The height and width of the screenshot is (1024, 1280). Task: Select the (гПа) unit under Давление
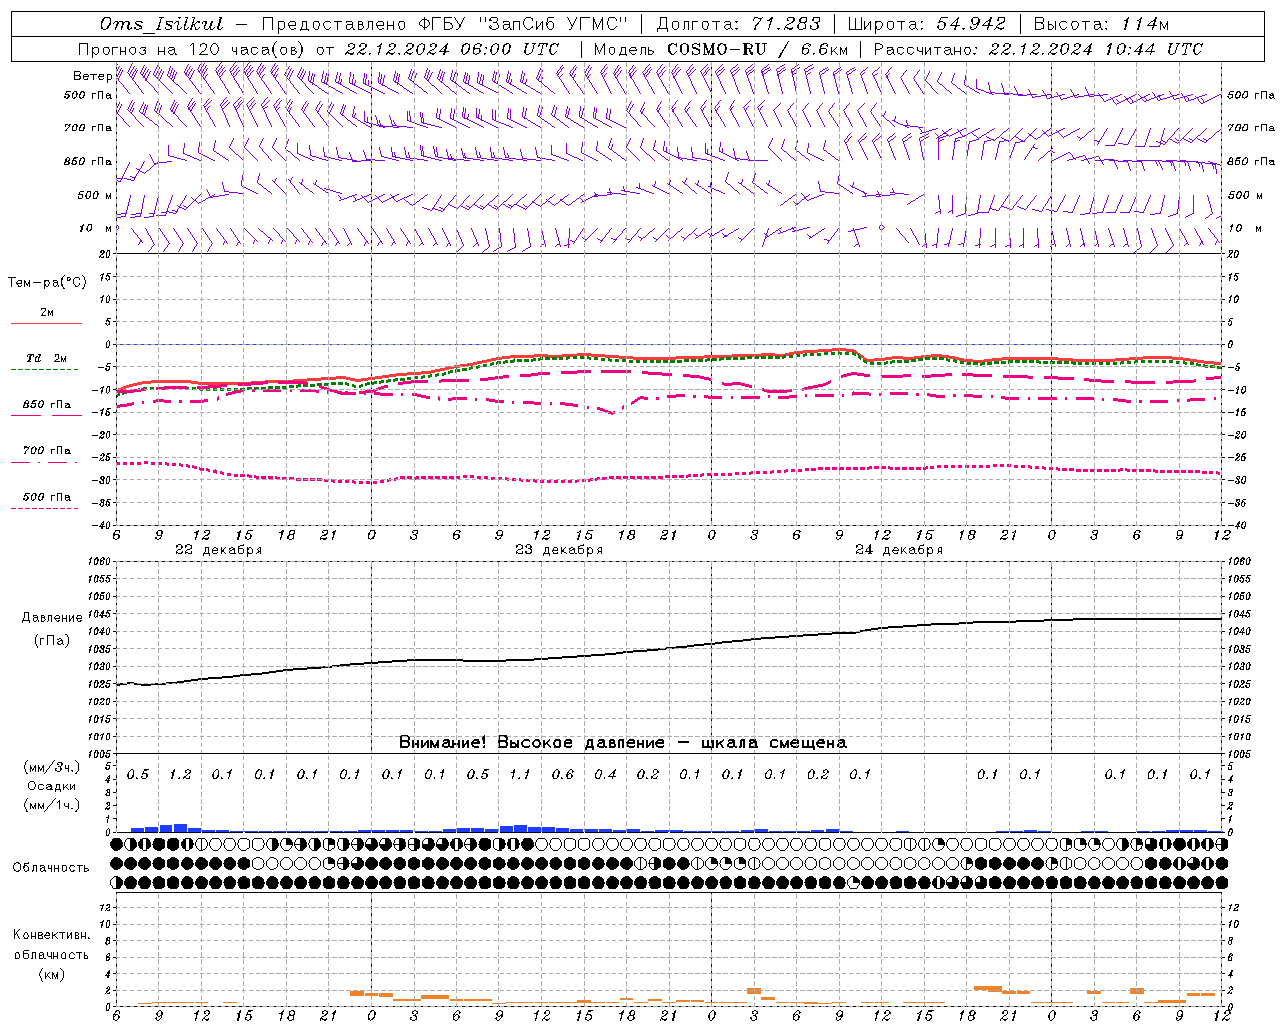[x=52, y=640]
